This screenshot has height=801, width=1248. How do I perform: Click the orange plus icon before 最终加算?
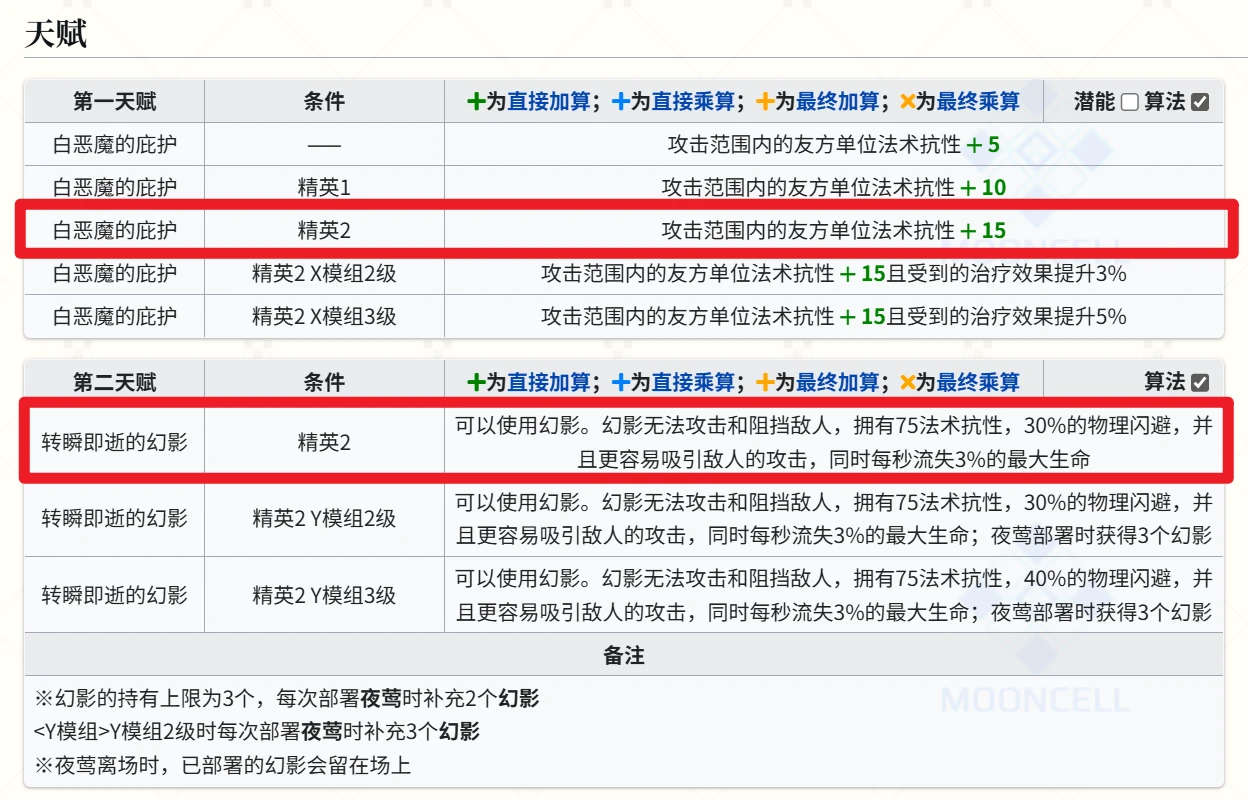[x=764, y=100]
